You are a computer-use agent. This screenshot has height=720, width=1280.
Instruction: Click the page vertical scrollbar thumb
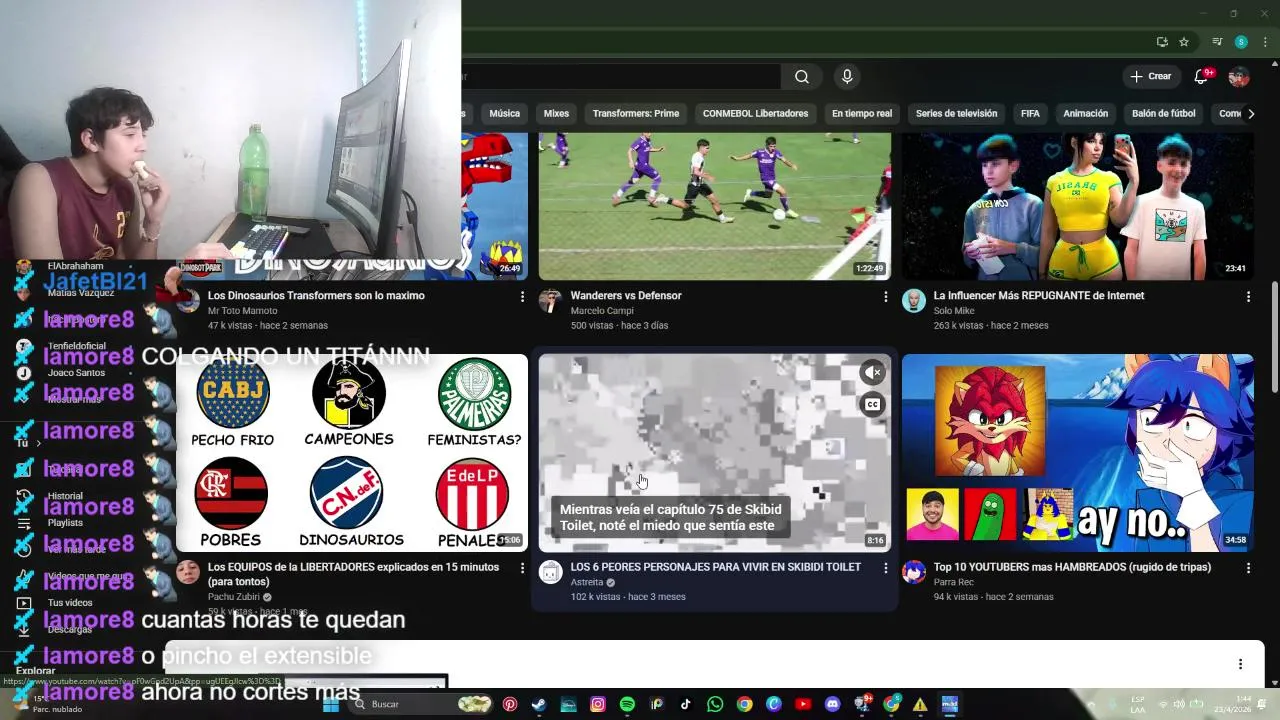coord(1274,337)
